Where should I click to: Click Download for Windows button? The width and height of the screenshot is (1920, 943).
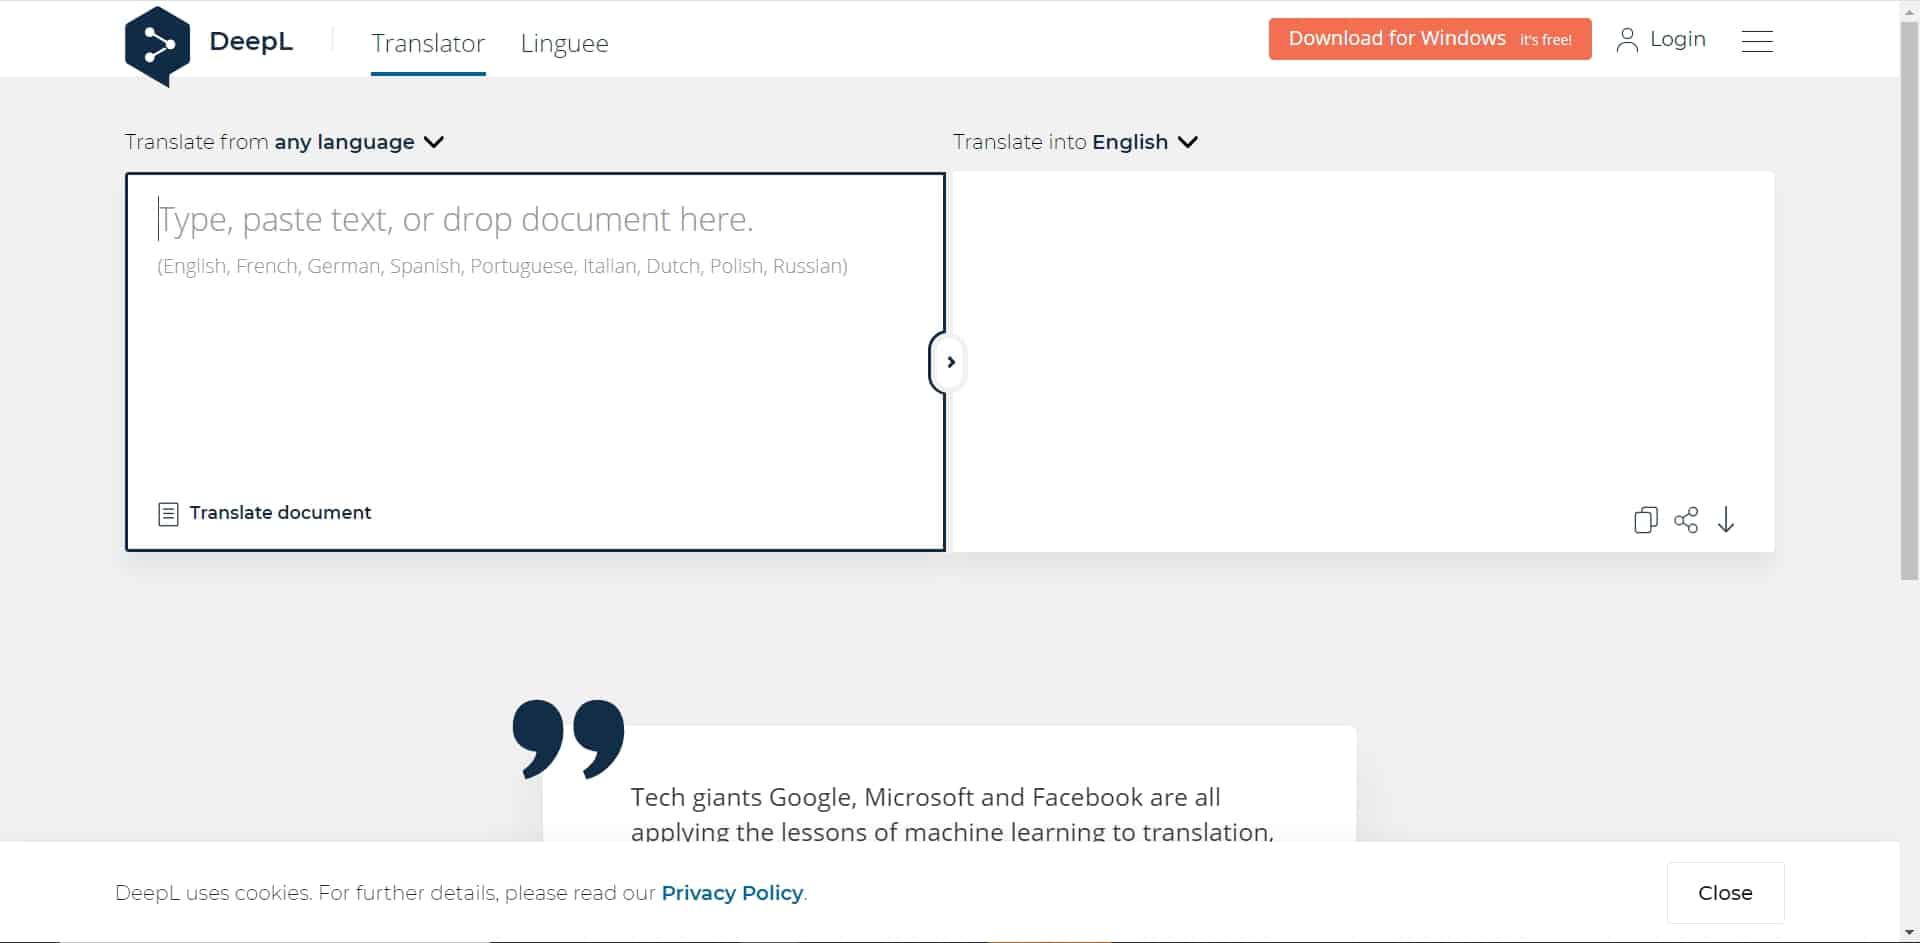[1430, 39]
